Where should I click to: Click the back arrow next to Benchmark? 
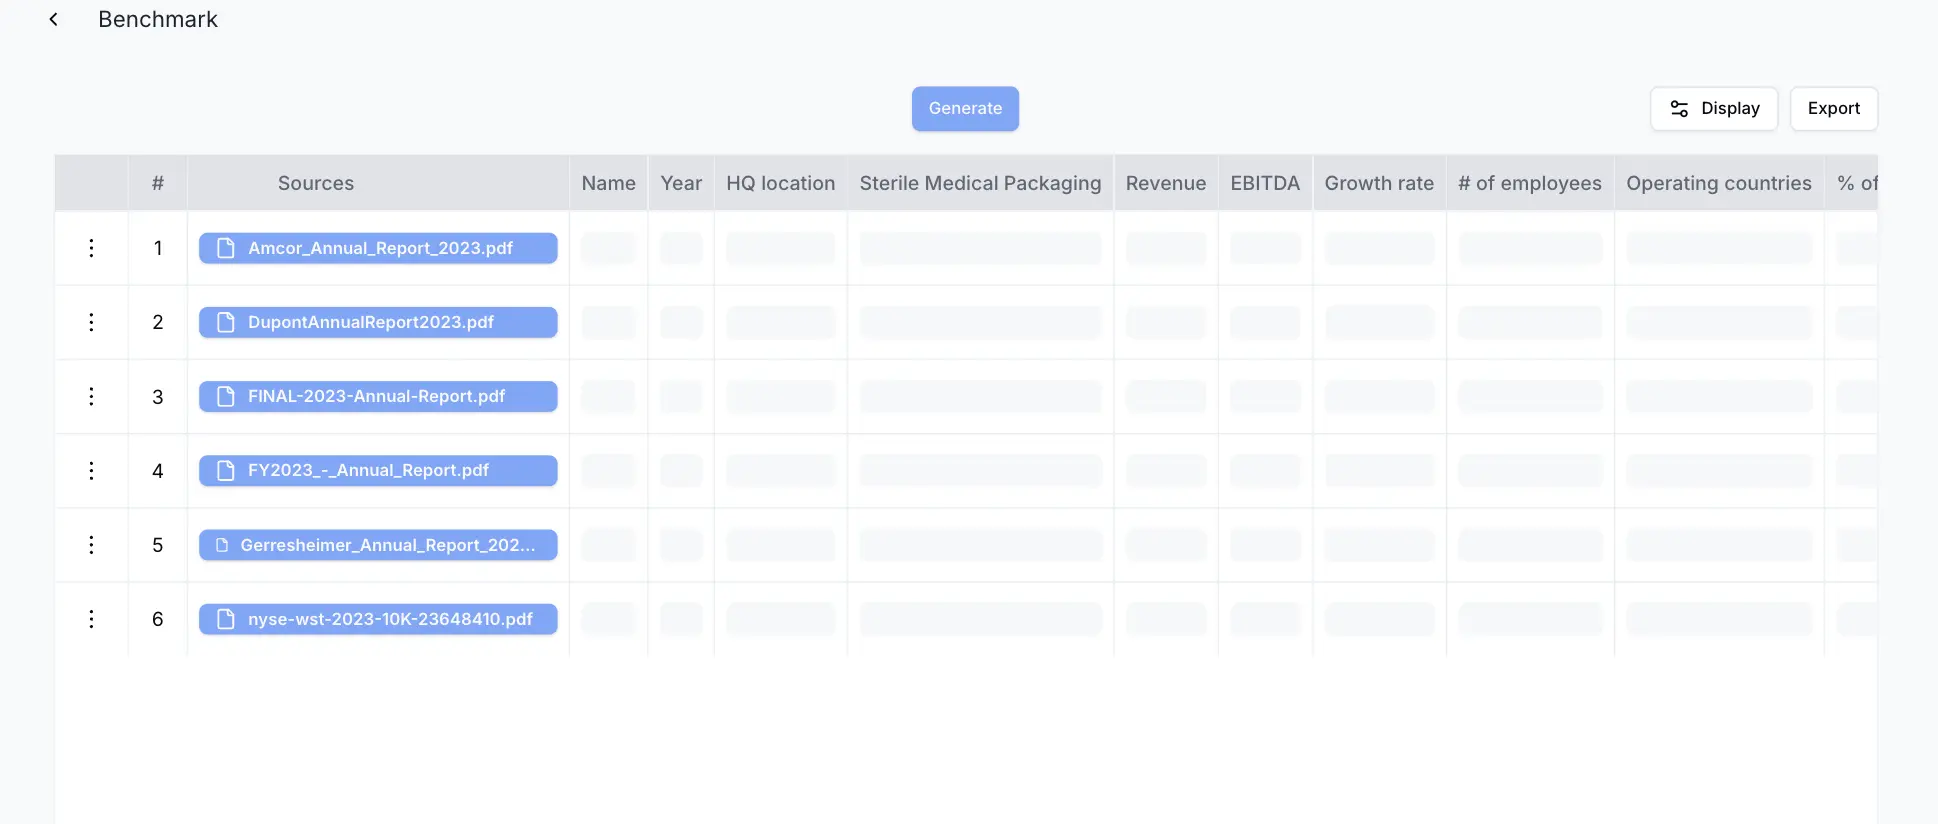point(54,20)
